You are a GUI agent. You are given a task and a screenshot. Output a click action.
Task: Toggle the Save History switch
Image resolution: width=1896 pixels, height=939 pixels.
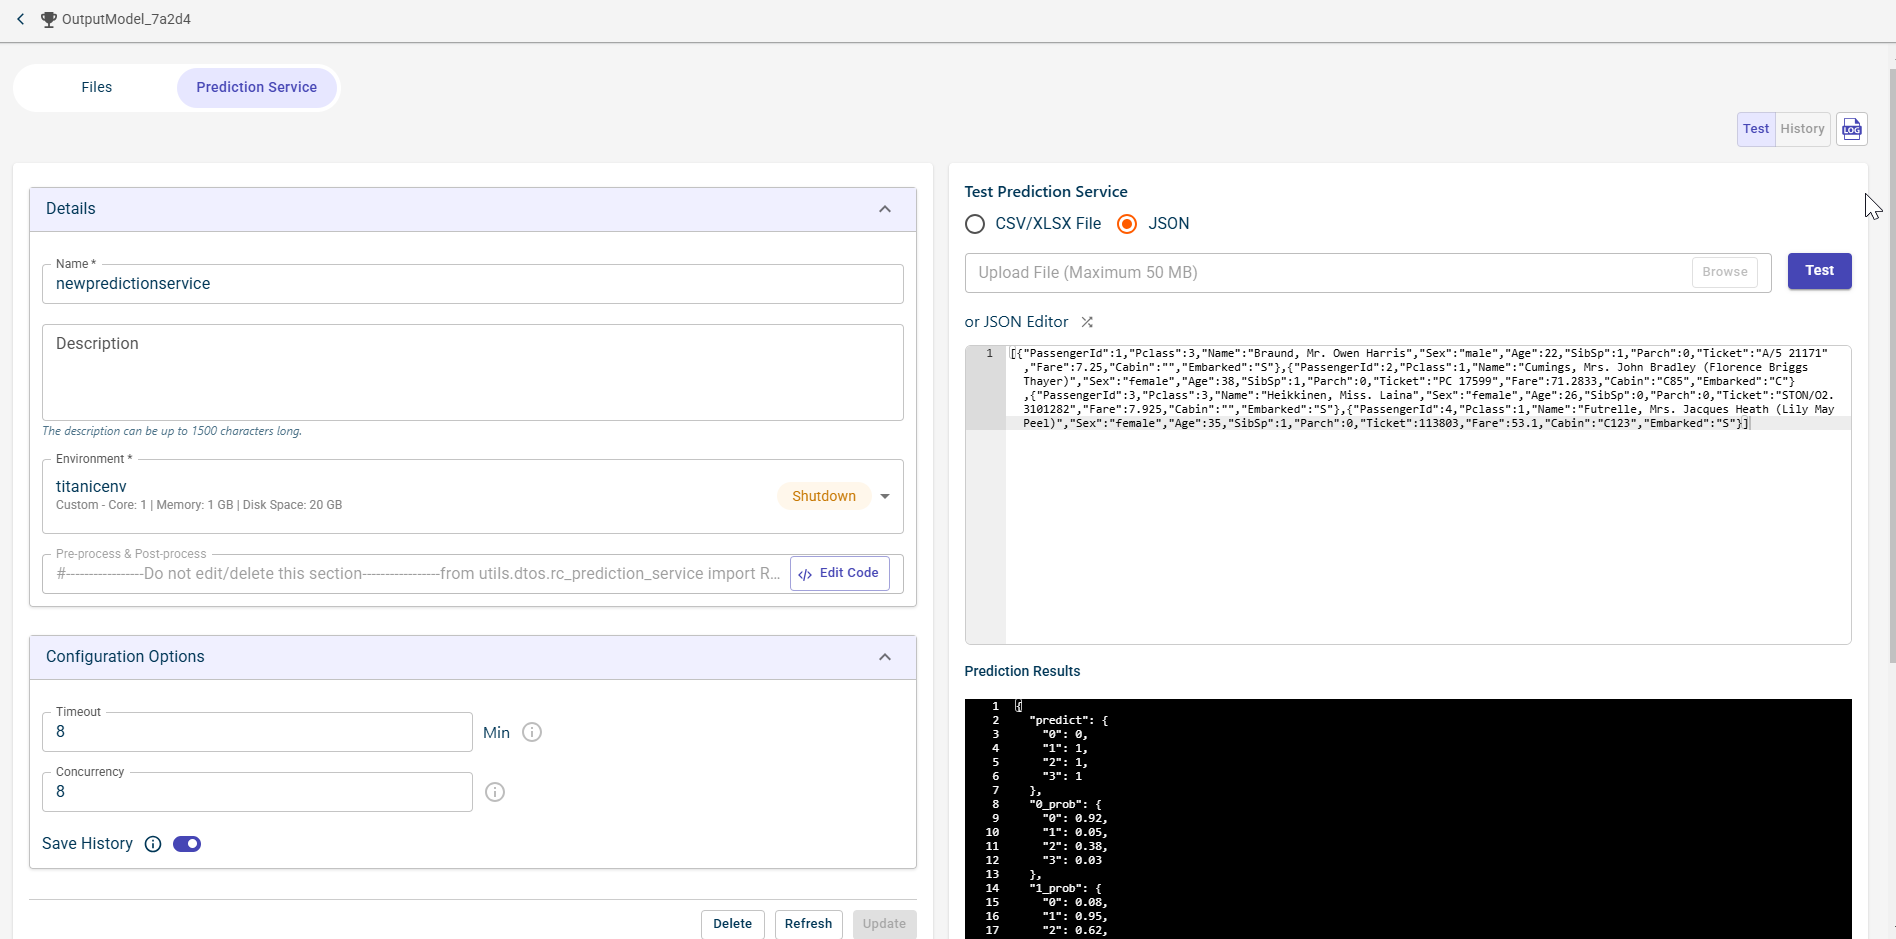point(187,844)
